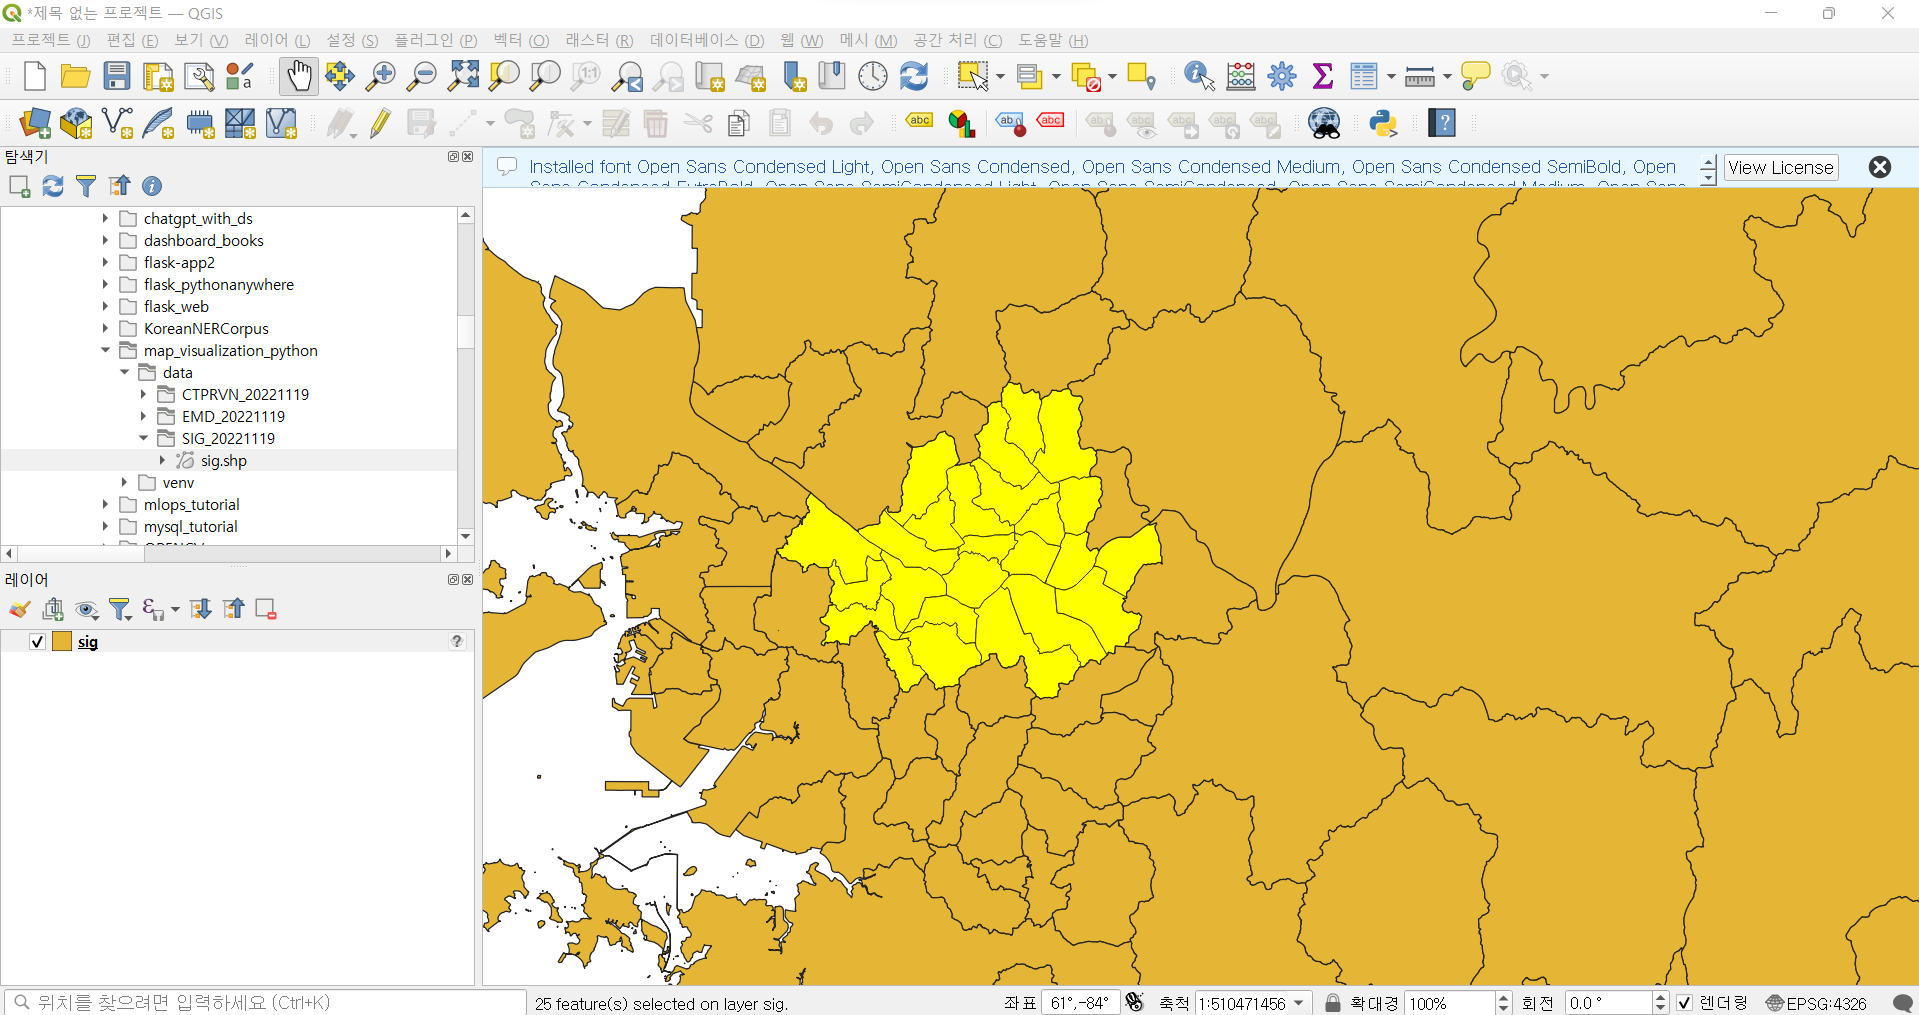
Task: Click the locator search input field
Action: 266,1002
